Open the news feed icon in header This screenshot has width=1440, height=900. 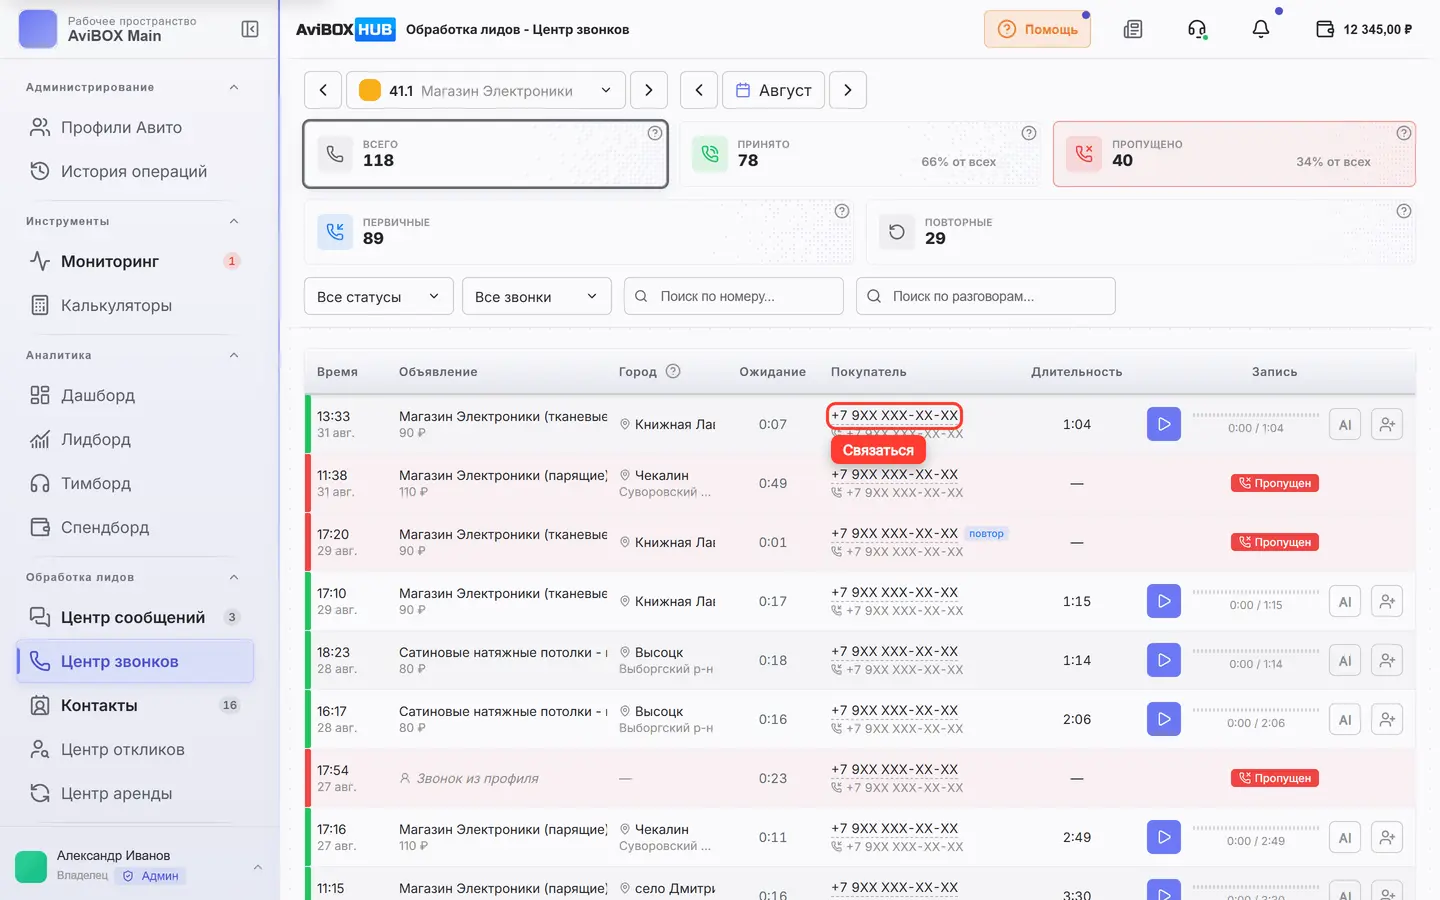[x=1133, y=29]
